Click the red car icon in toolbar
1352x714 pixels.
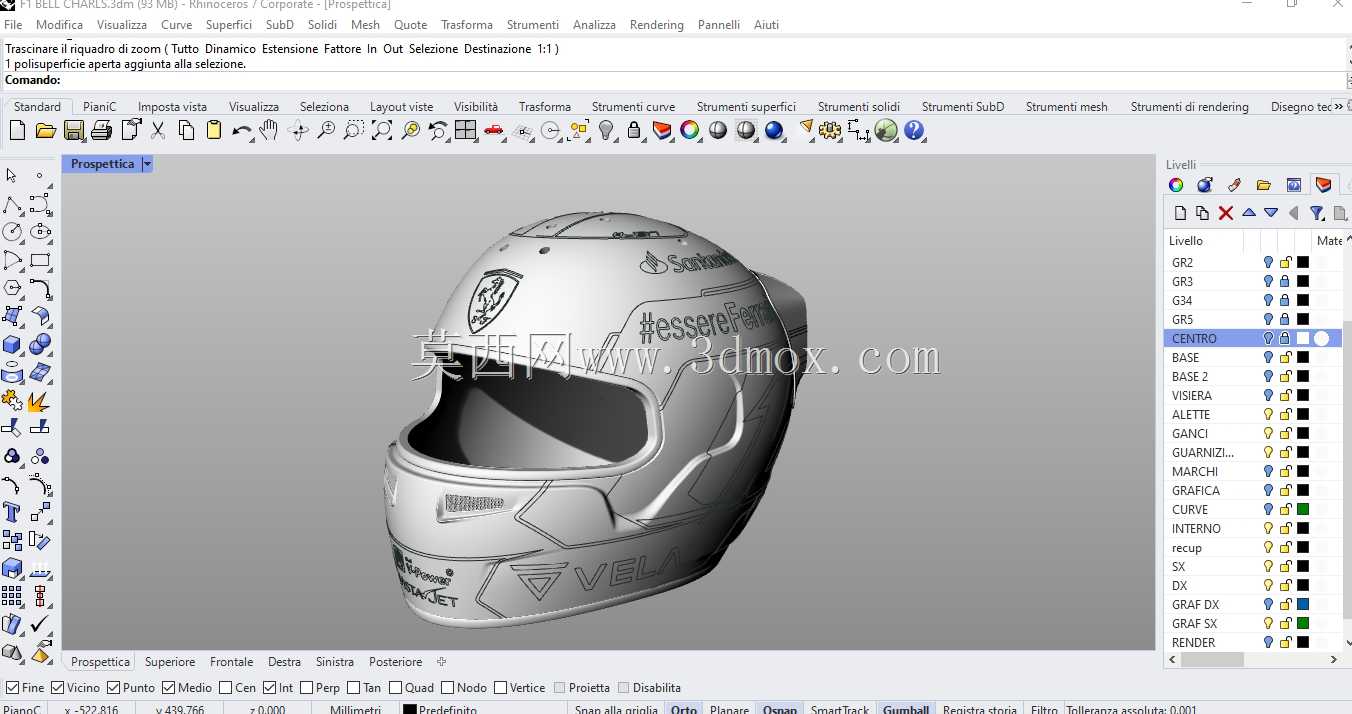coord(493,130)
